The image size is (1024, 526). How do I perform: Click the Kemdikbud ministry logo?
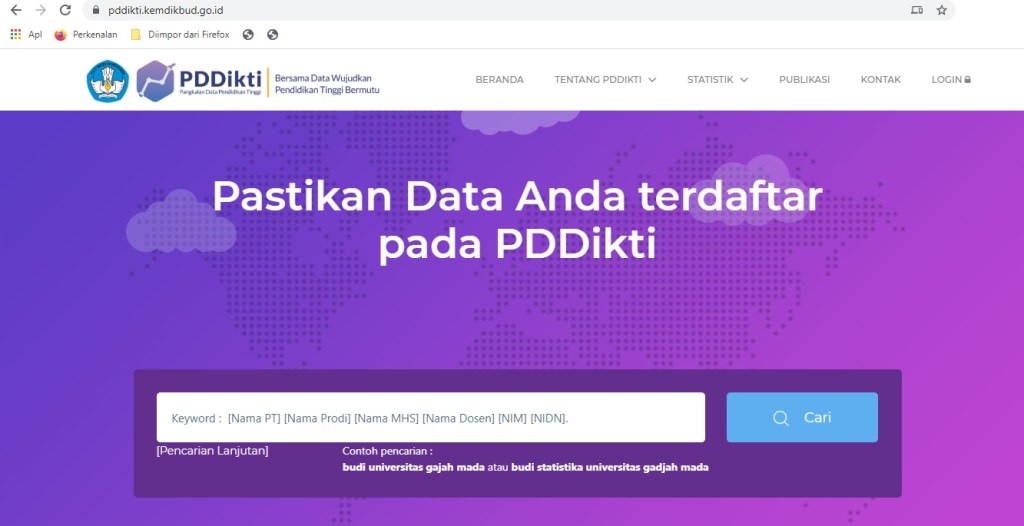(x=108, y=81)
